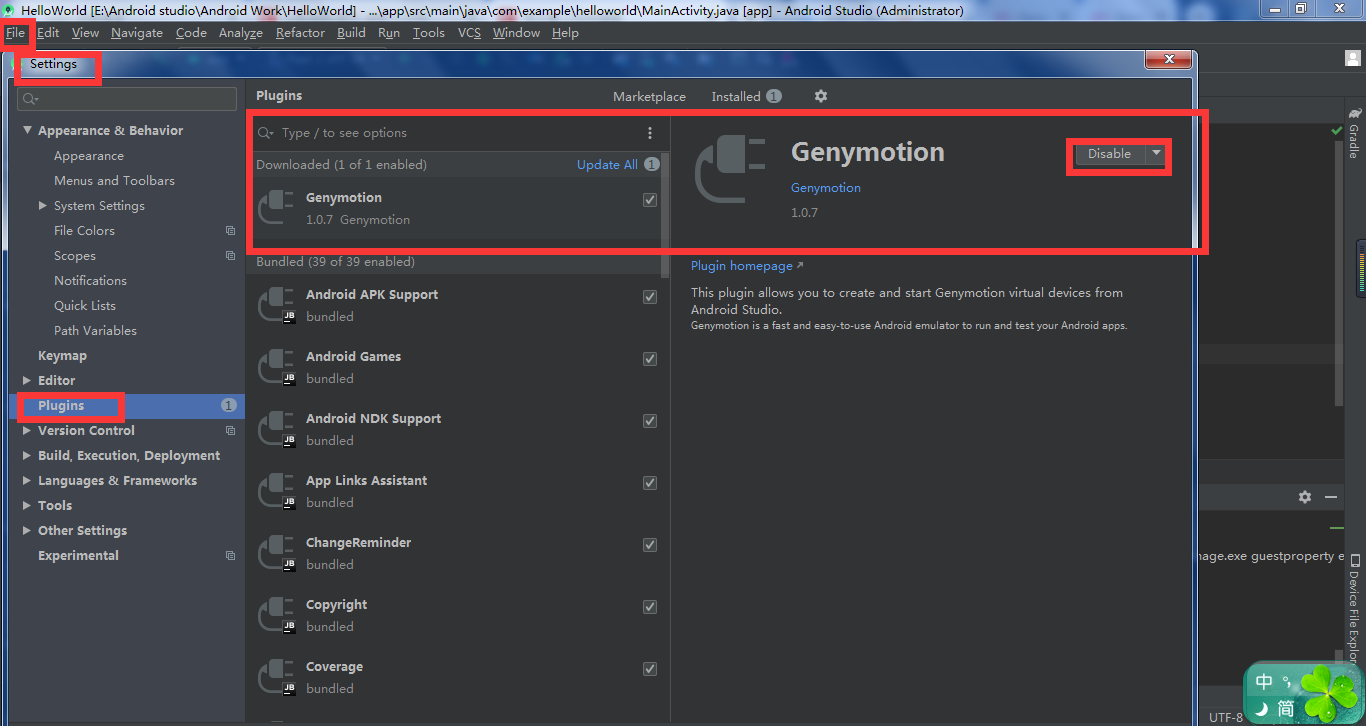Expand the Editor settings section
Image resolution: width=1366 pixels, height=726 pixels.
[27, 381]
